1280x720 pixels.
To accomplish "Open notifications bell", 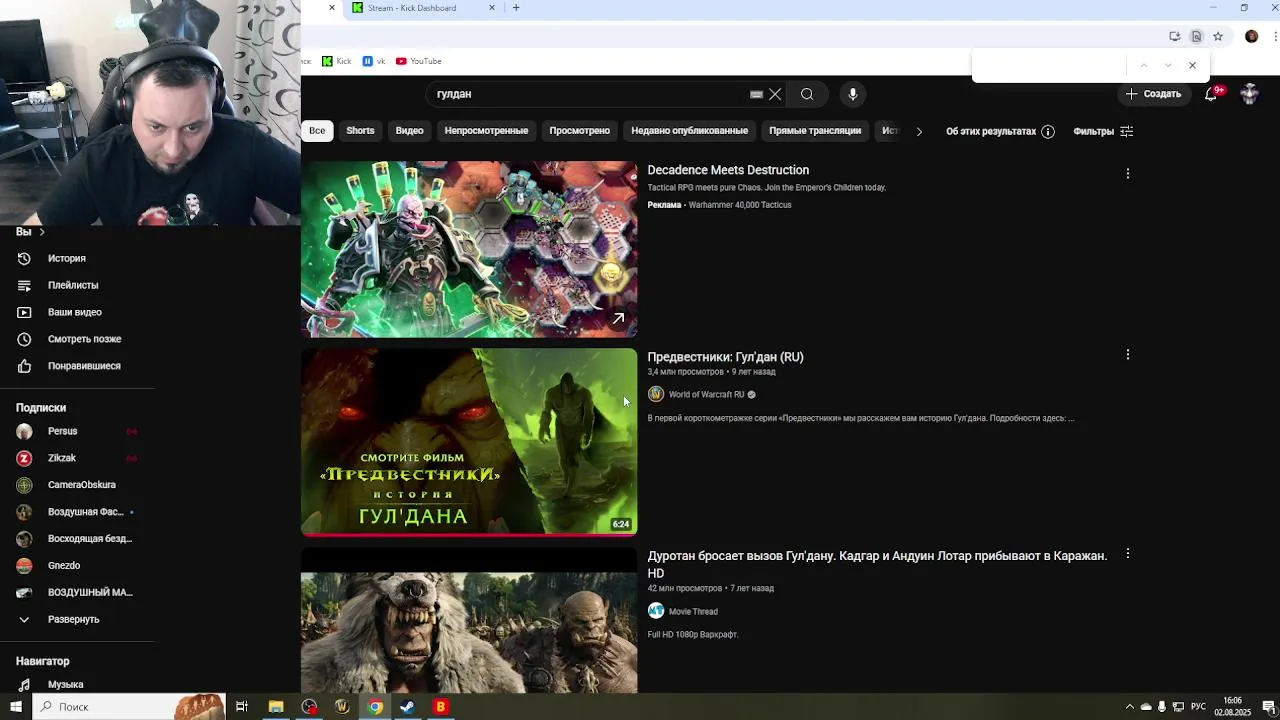I will 1211,94.
